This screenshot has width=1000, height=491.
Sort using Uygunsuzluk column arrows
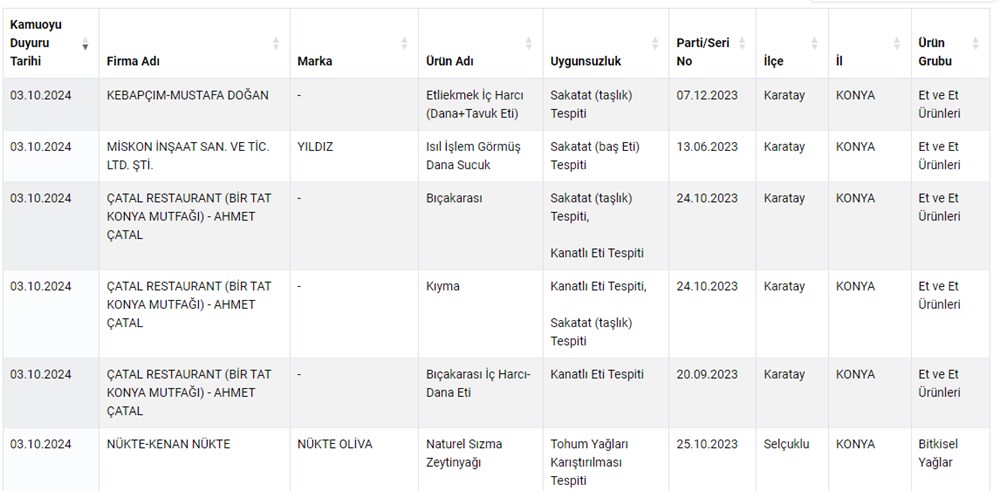[655, 44]
